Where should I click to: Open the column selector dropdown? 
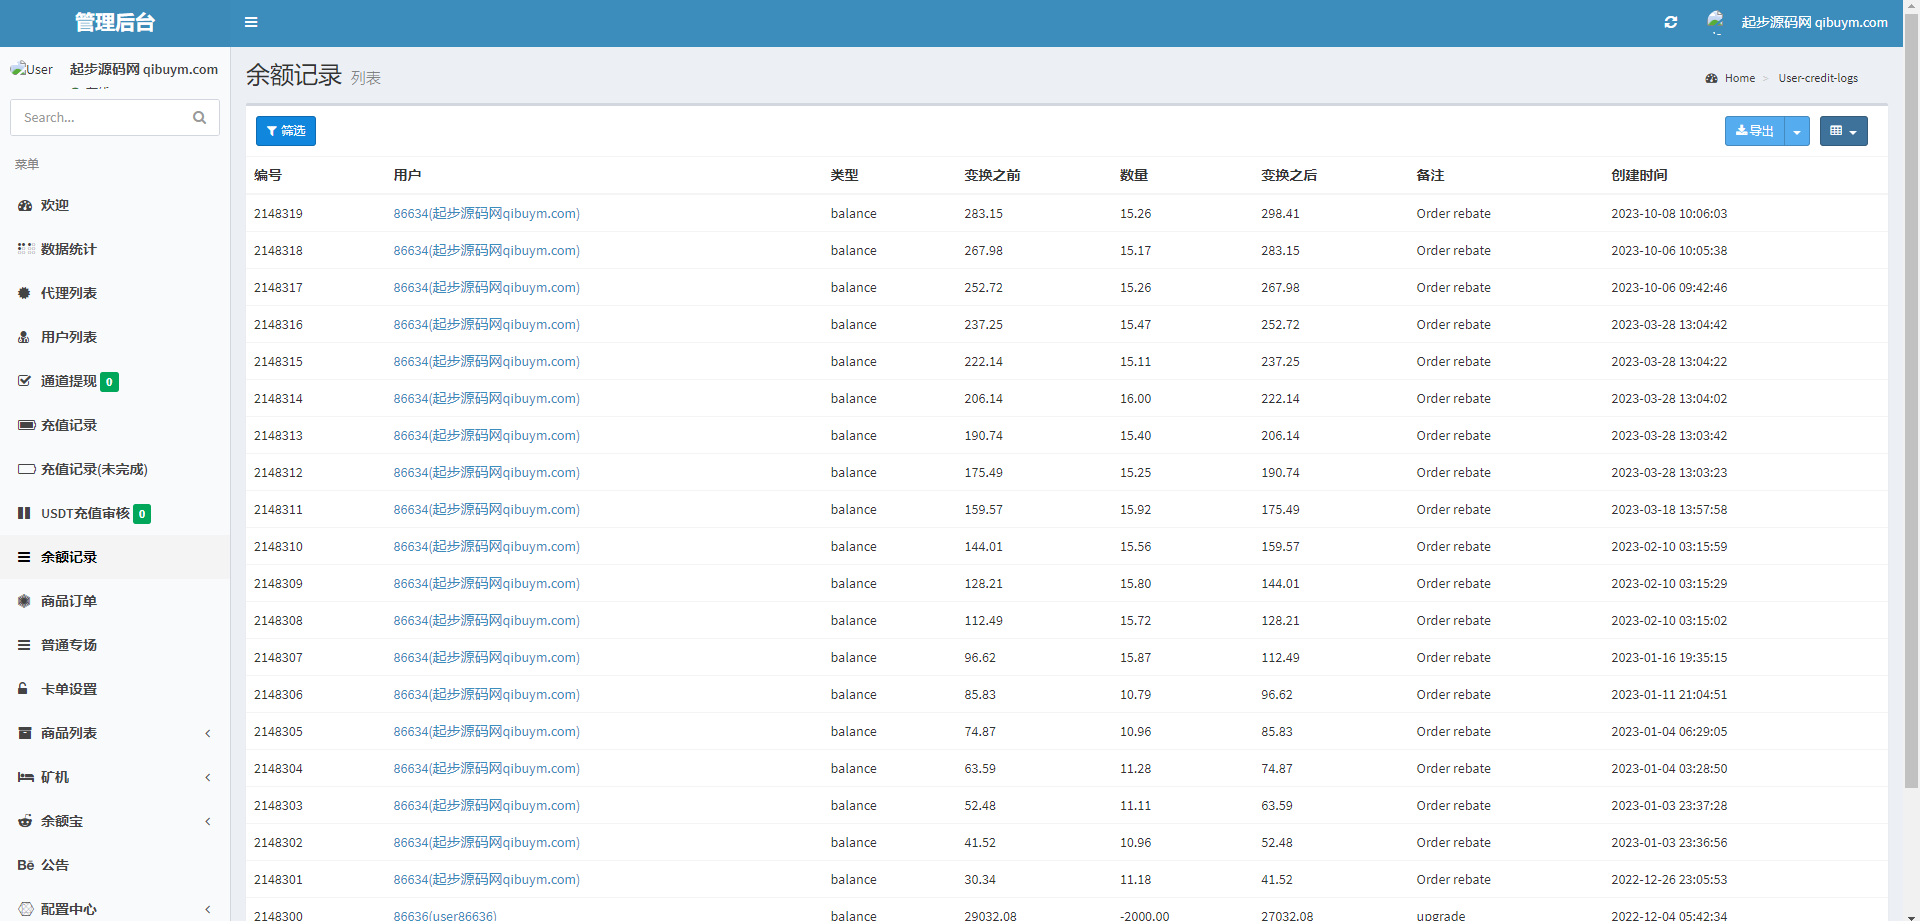[1843, 131]
